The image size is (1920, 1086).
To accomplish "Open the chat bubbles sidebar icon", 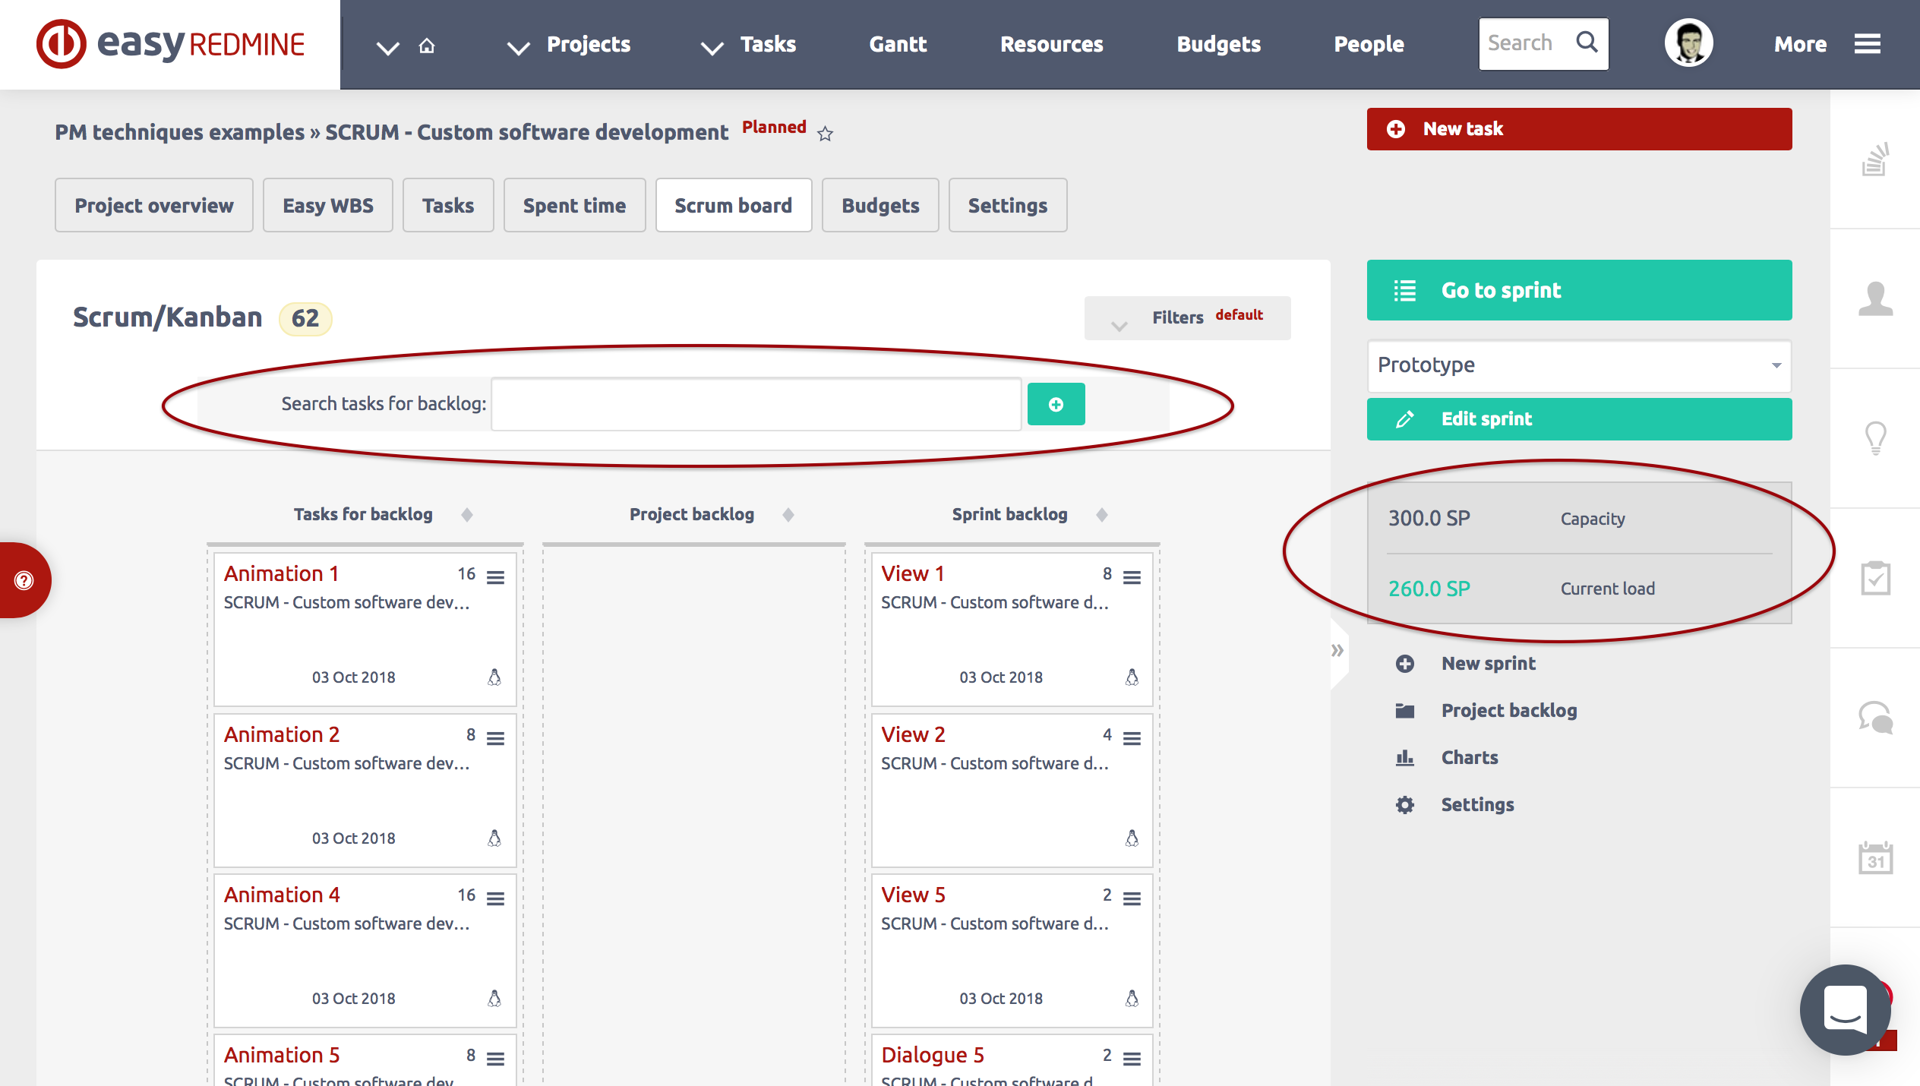I will pyautogui.click(x=1875, y=718).
